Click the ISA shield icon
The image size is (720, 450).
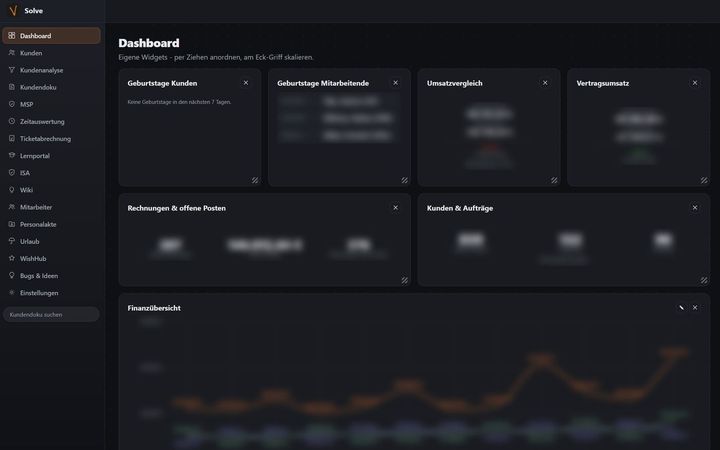pyautogui.click(x=12, y=173)
